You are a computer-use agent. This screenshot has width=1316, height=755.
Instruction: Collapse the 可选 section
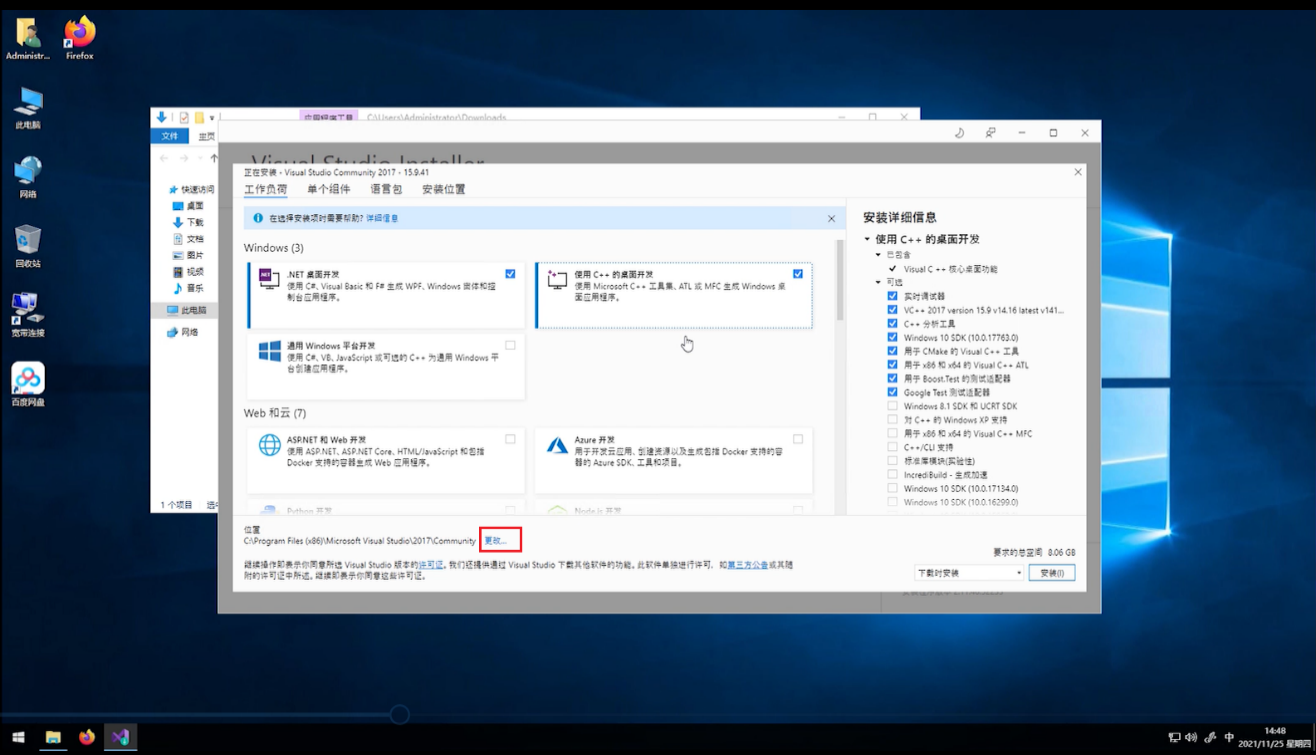click(x=878, y=282)
